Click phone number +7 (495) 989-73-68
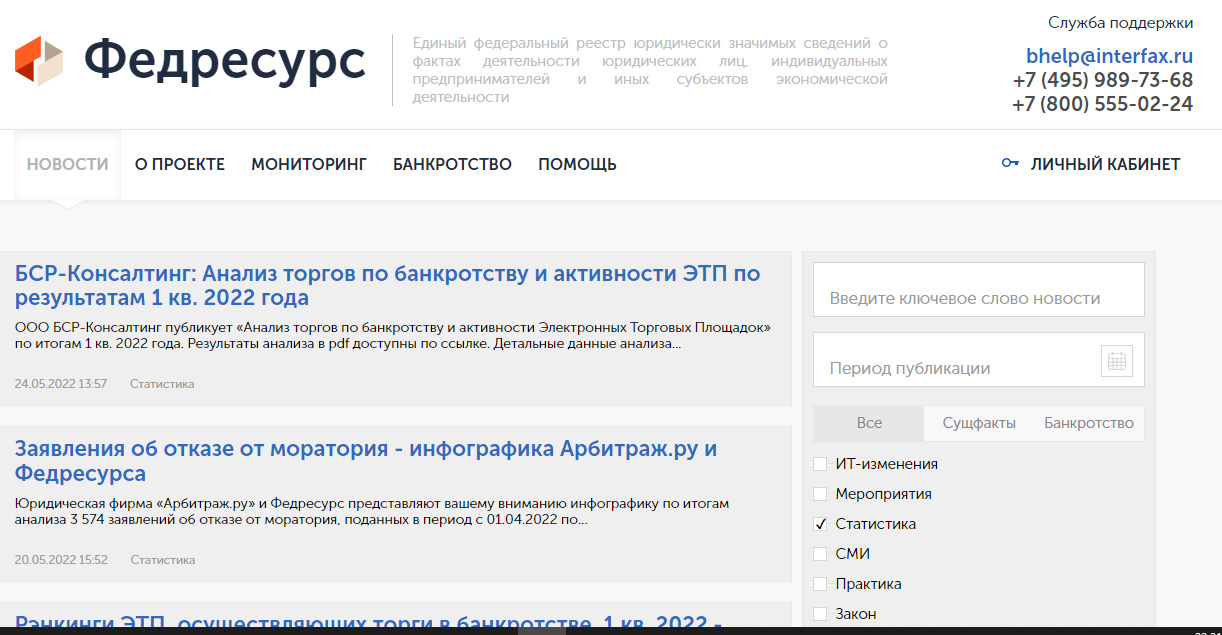This screenshot has height=635, width=1222. [x=1103, y=80]
